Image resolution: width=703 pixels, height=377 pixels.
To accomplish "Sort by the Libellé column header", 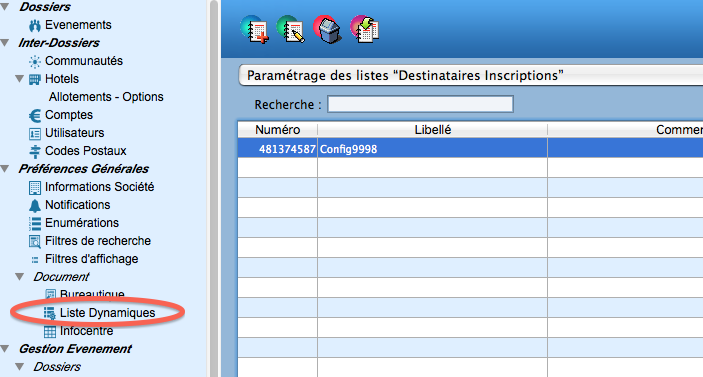I will (433, 130).
